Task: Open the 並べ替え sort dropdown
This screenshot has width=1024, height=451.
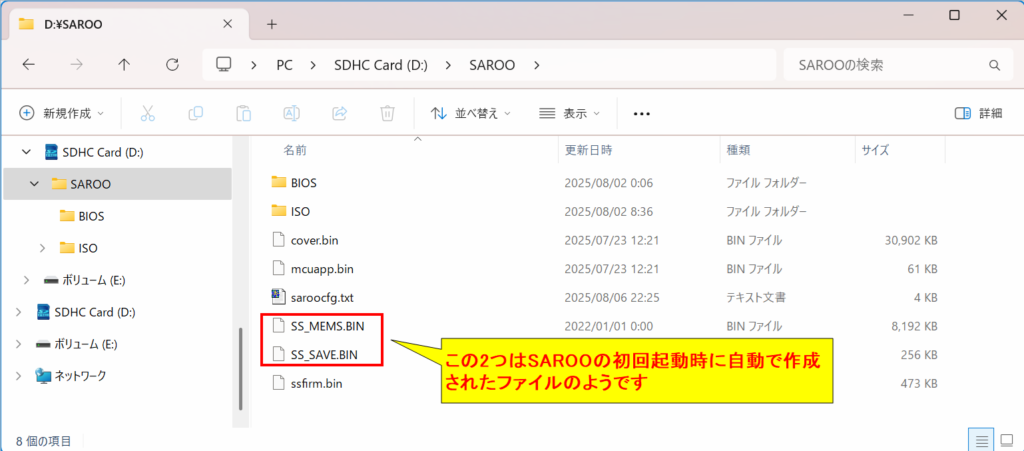Action: (470, 113)
